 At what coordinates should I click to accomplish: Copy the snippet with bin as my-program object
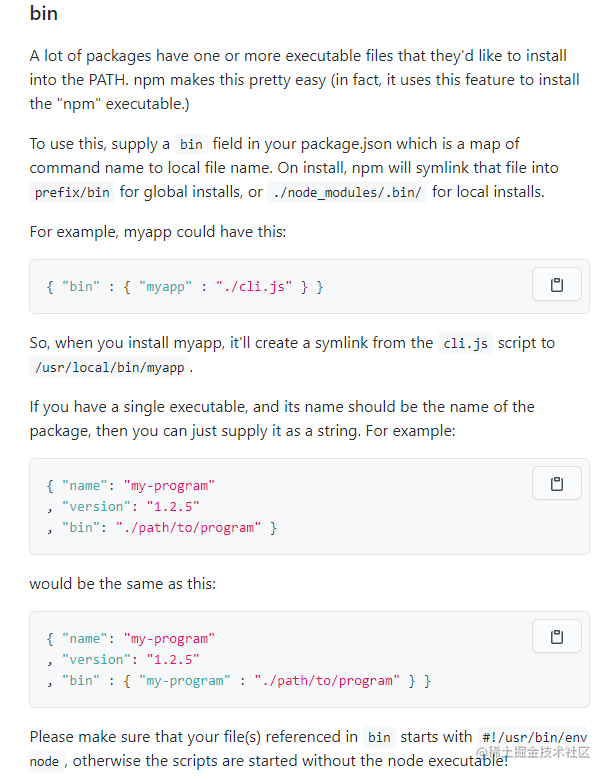tap(556, 636)
